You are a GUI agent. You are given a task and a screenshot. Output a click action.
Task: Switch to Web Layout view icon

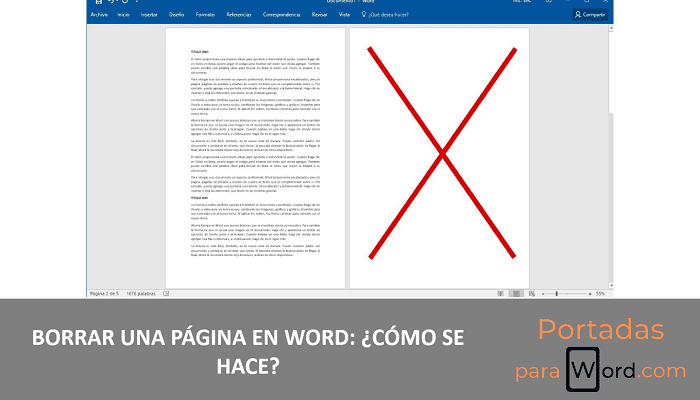tap(532, 294)
